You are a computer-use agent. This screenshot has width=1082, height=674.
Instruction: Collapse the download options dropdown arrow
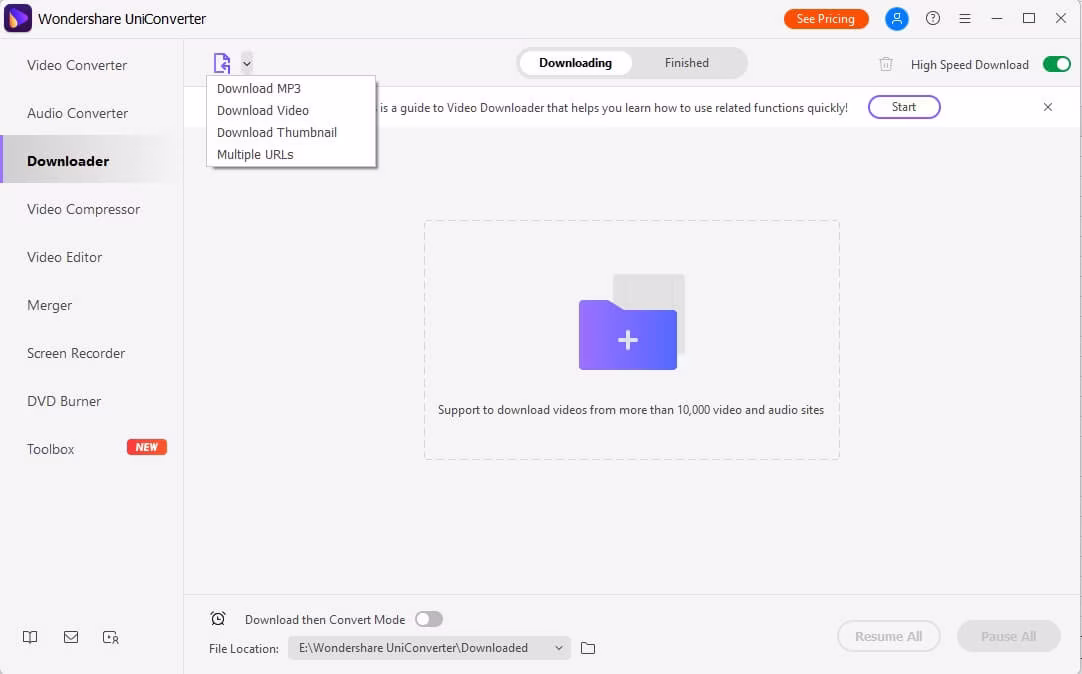(x=246, y=63)
